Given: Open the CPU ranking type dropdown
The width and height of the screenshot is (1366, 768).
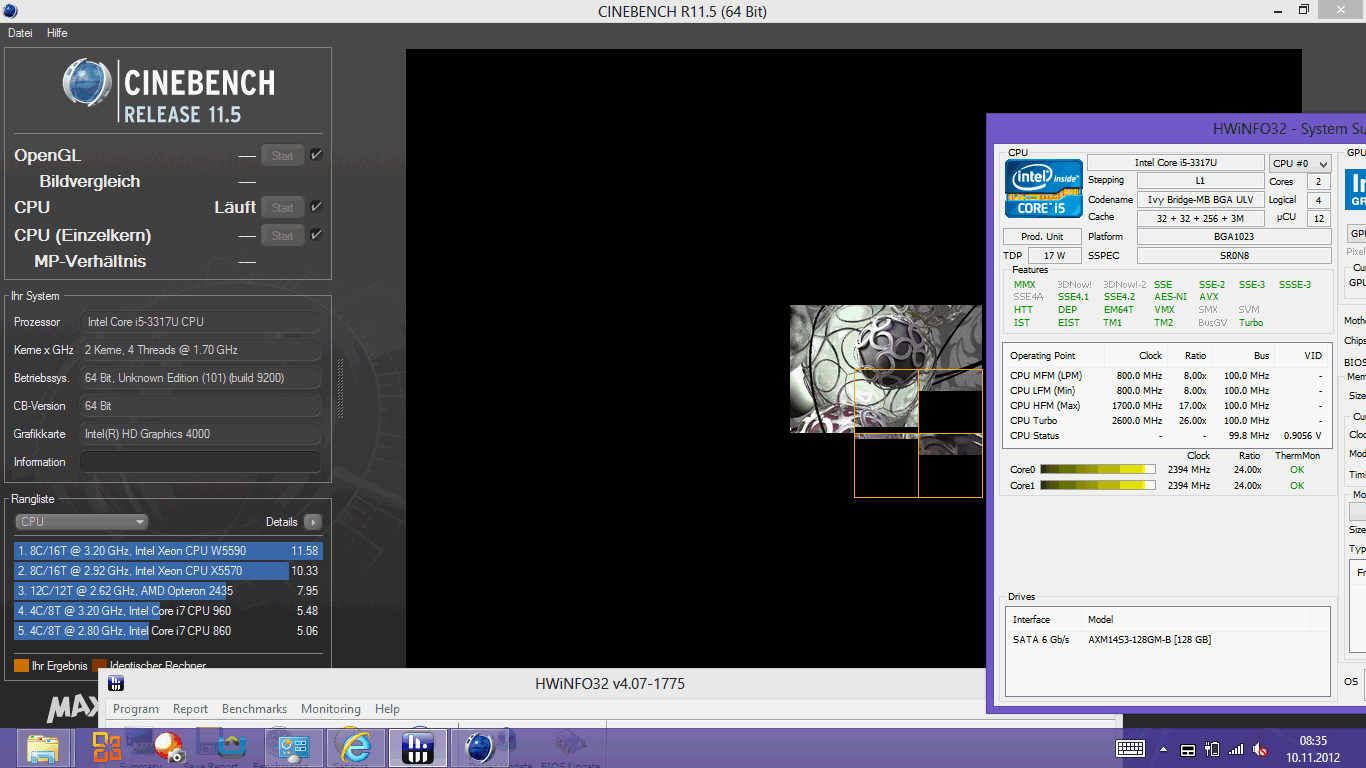Looking at the screenshot, I should coord(82,522).
